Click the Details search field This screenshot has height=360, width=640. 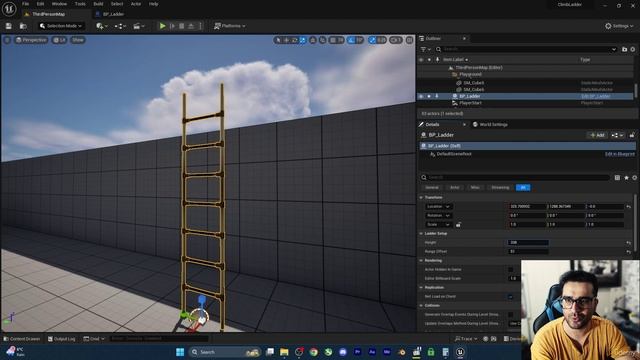[x=515, y=178]
